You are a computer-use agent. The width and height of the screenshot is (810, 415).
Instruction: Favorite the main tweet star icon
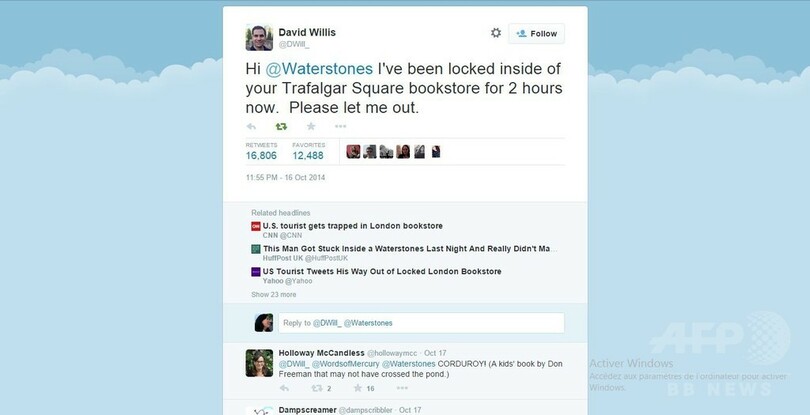tap(311, 126)
